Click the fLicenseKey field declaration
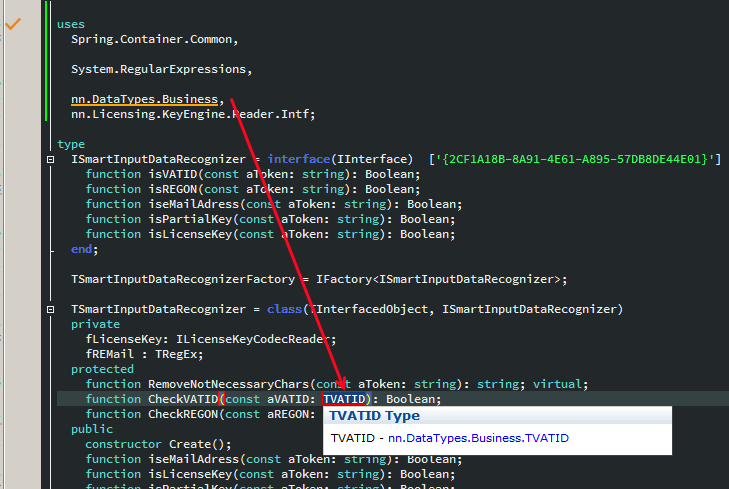This screenshot has height=489, width=729. point(211,339)
